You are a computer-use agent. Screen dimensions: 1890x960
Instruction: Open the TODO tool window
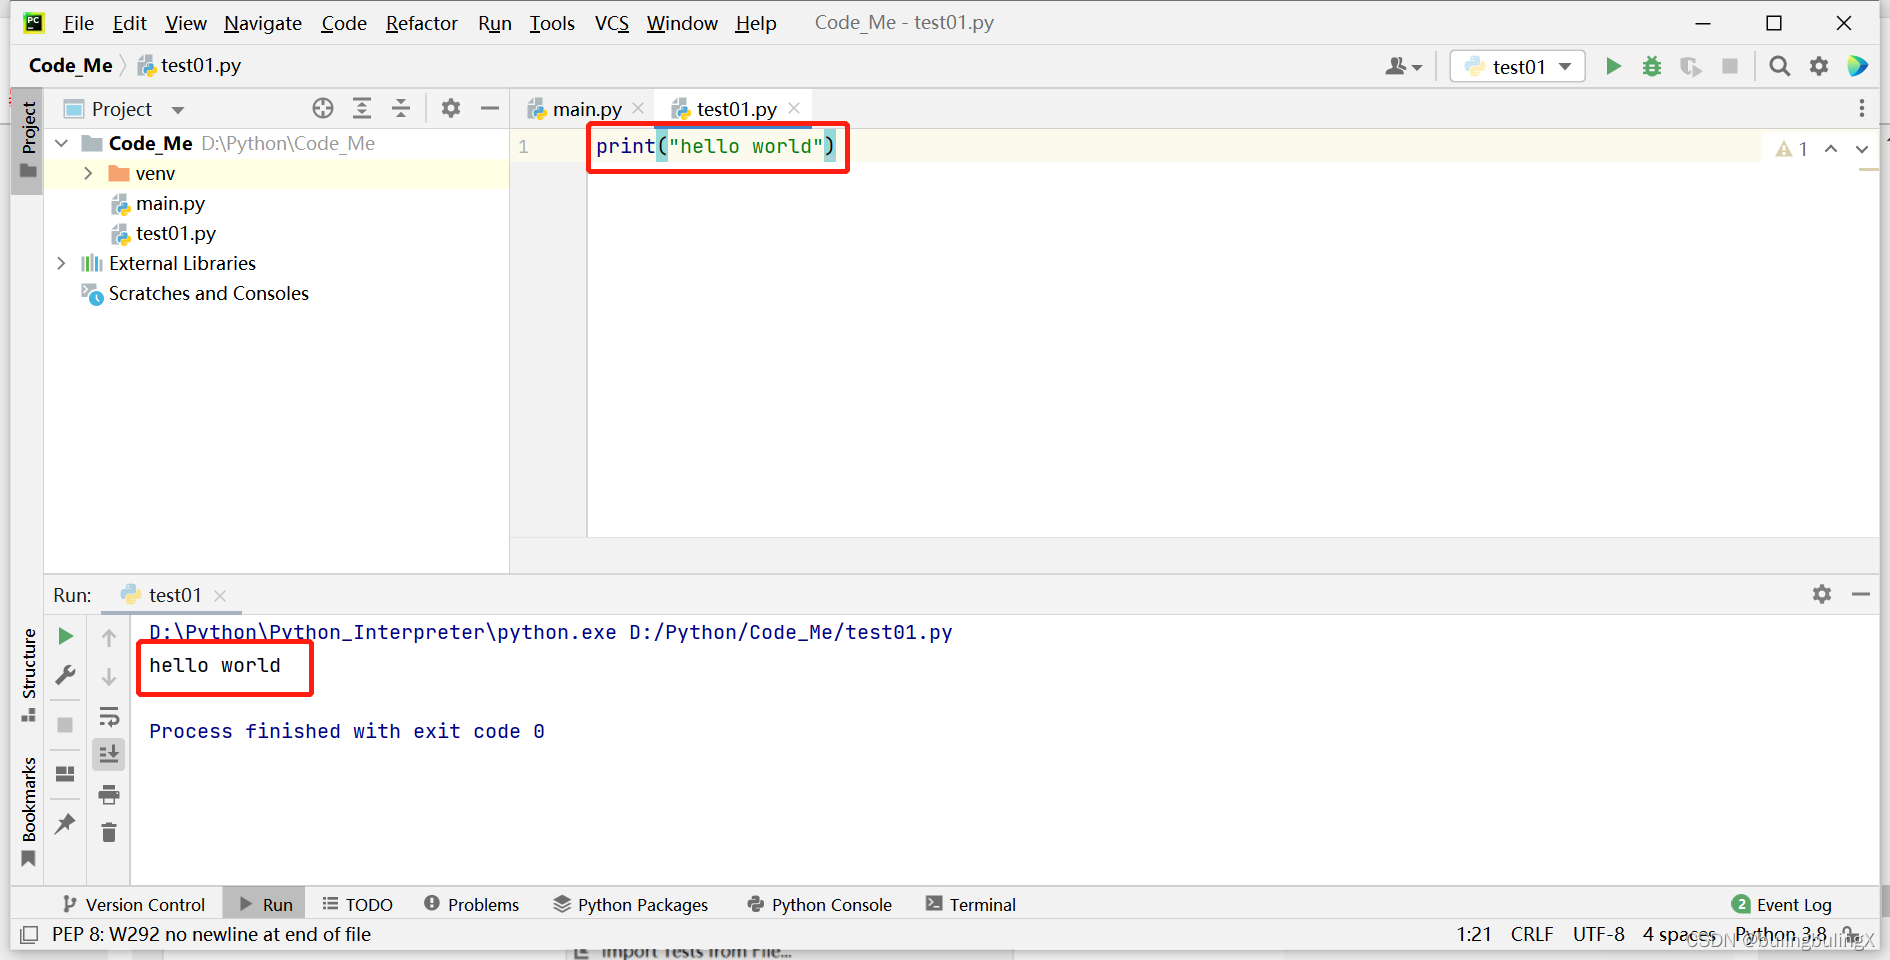pyautogui.click(x=358, y=904)
